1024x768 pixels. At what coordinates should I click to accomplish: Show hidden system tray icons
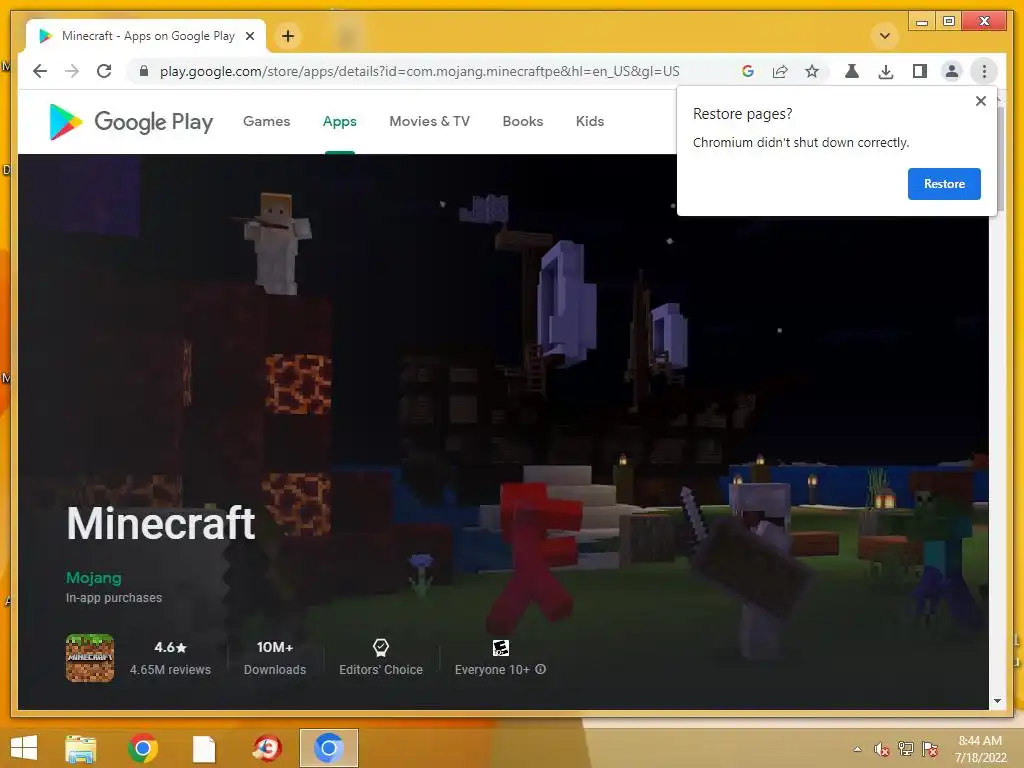pos(857,749)
